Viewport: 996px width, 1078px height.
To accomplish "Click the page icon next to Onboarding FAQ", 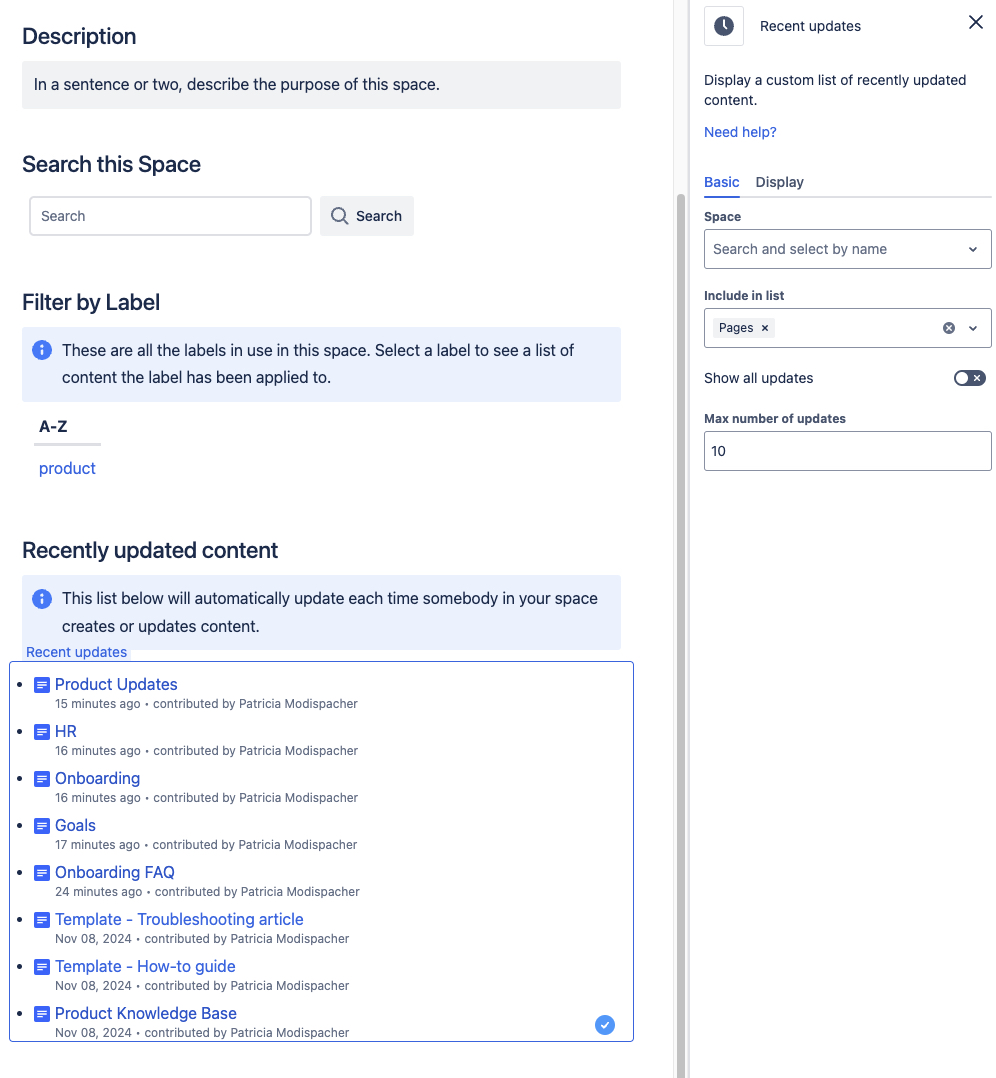I will pos(41,872).
